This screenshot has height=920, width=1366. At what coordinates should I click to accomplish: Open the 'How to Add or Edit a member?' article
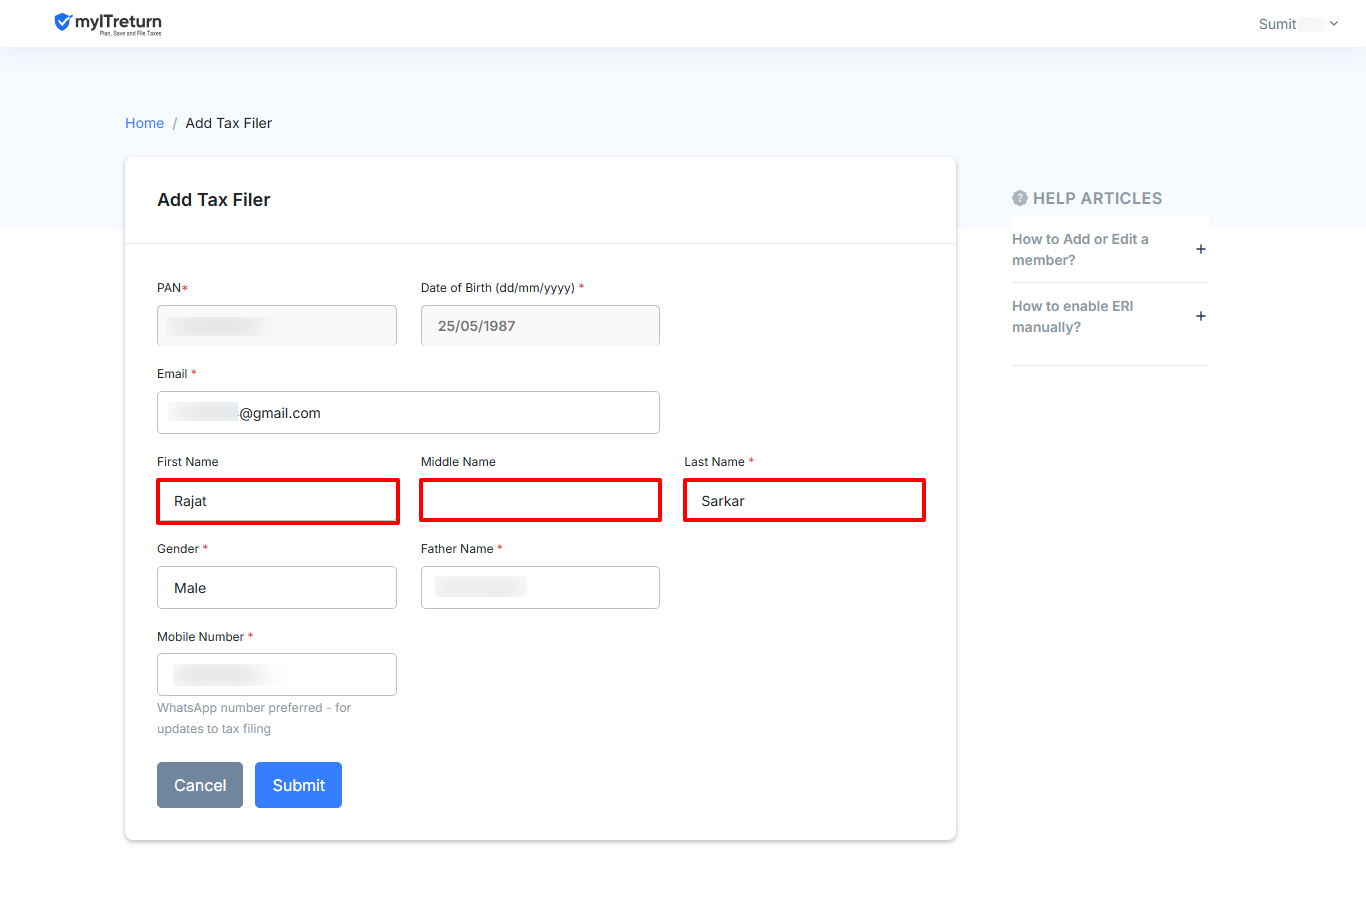(1080, 250)
